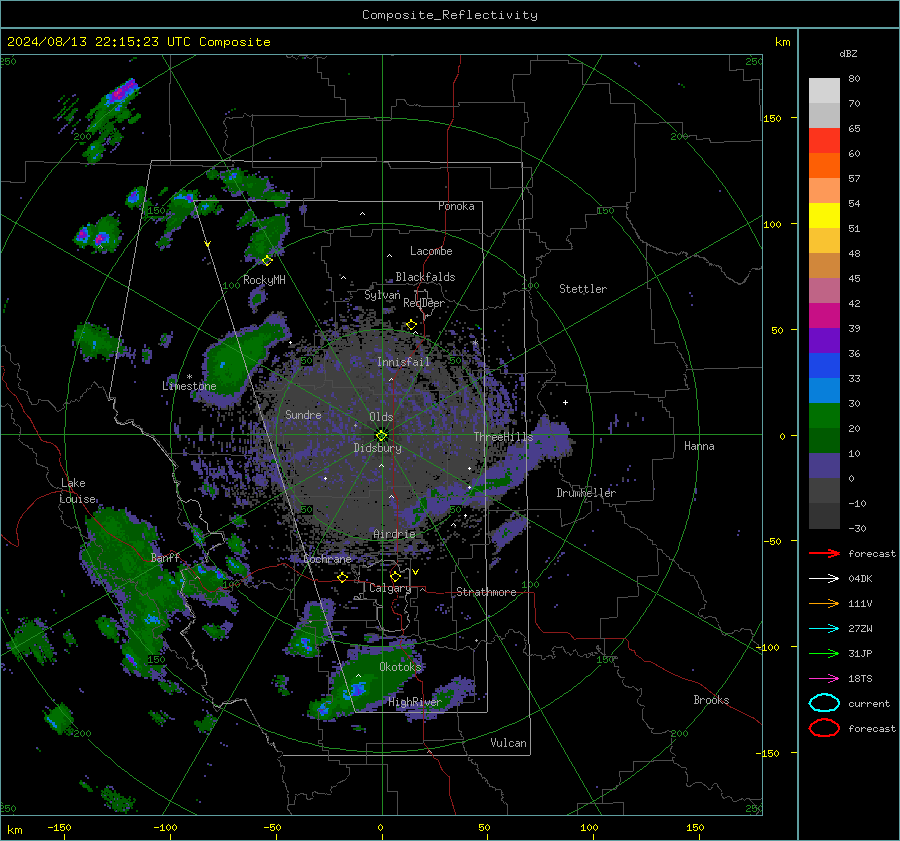
Task: Click the magenta 39-42 dBZ swatch
Action: click(x=824, y=316)
